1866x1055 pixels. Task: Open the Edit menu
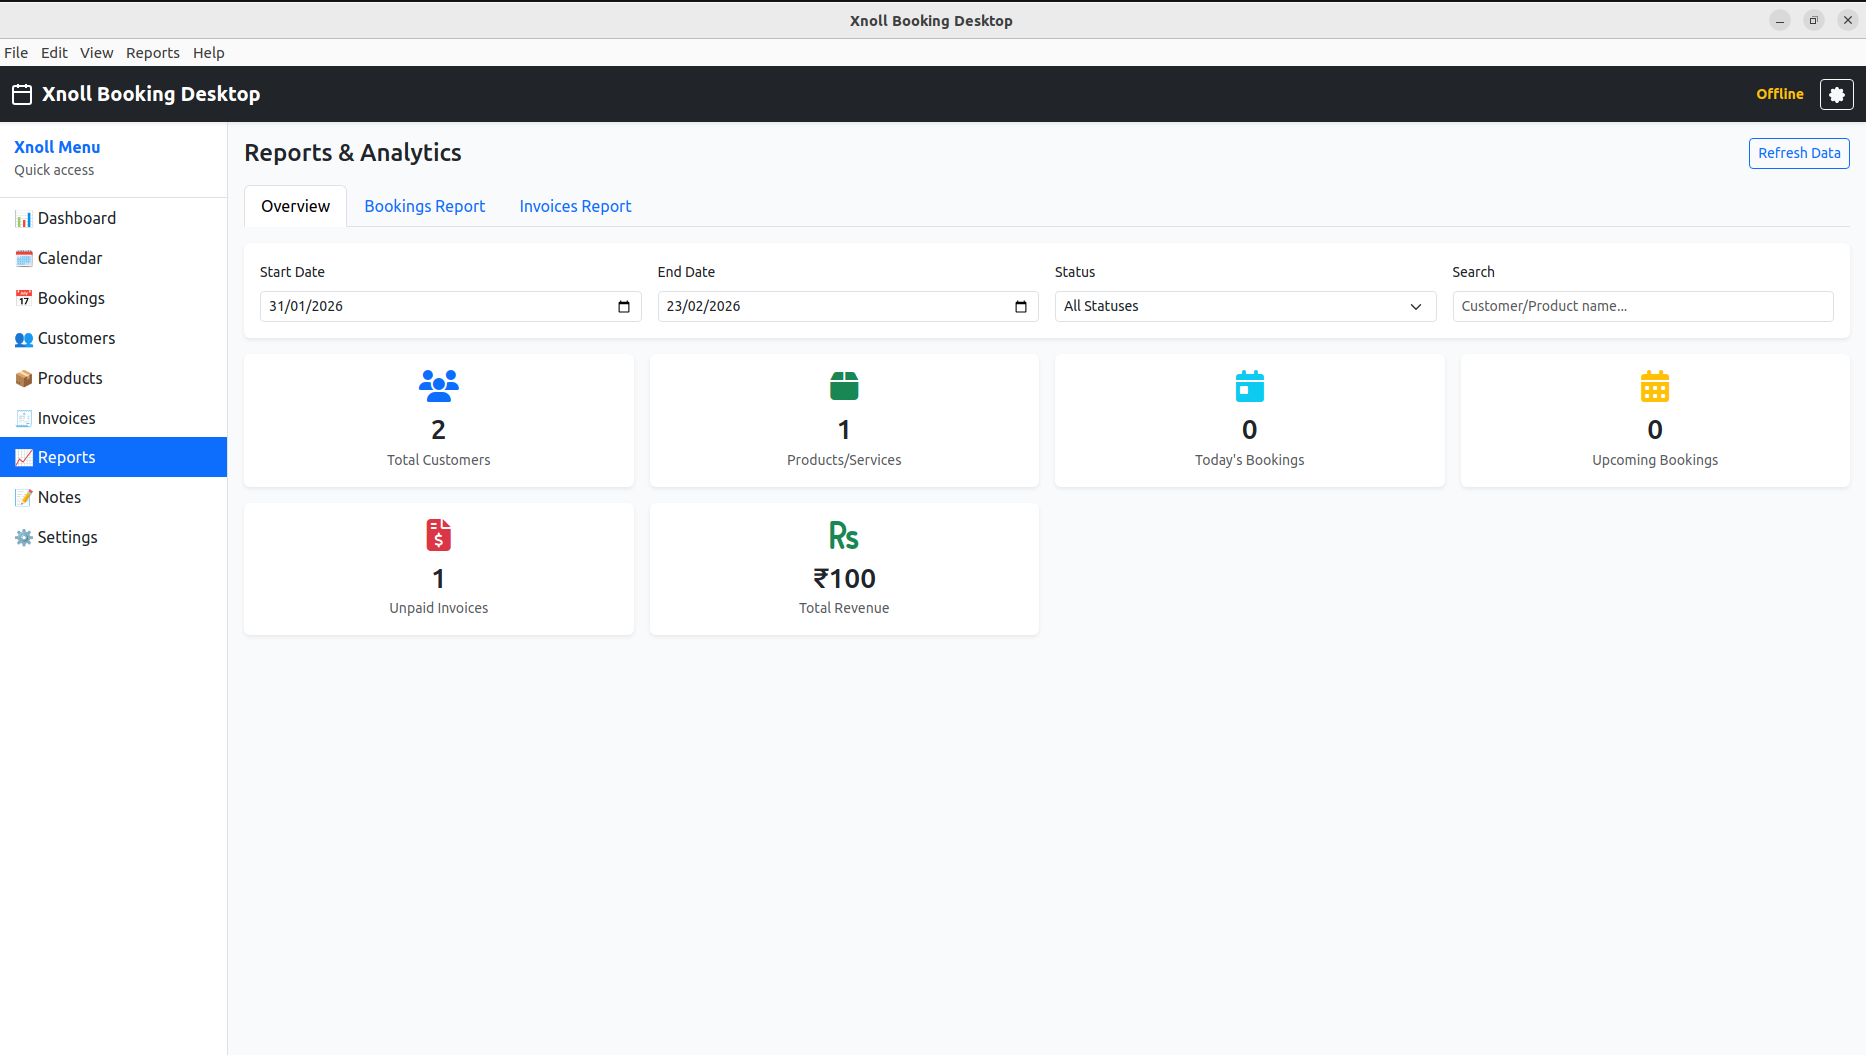(54, 52)
